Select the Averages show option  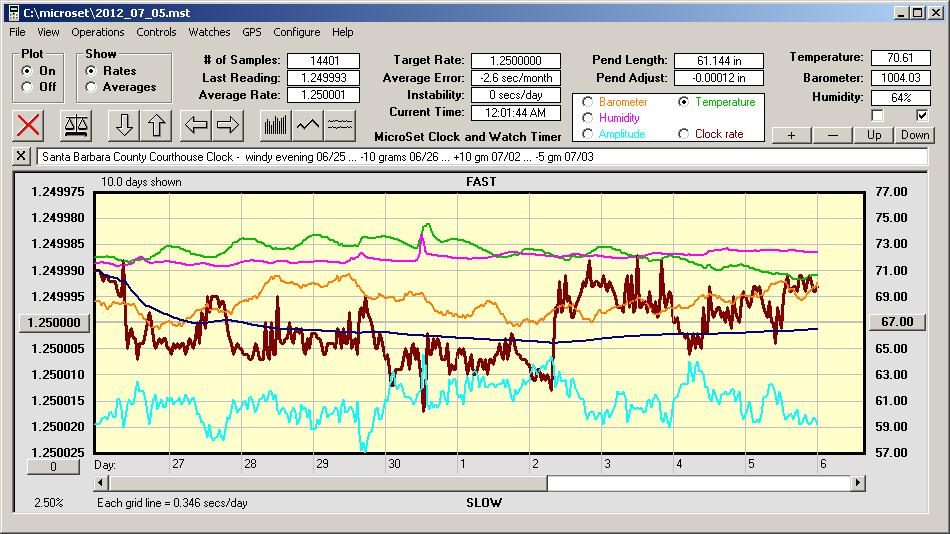click(x=92, y=87)
